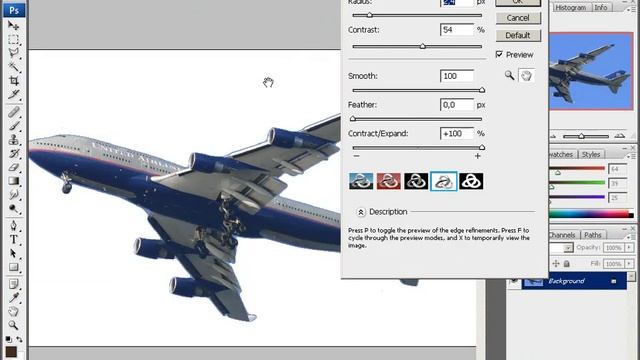The image size is (640, 360).
Task: Select the Rectangular Marquee tool
Action: (x=13, y=40)
